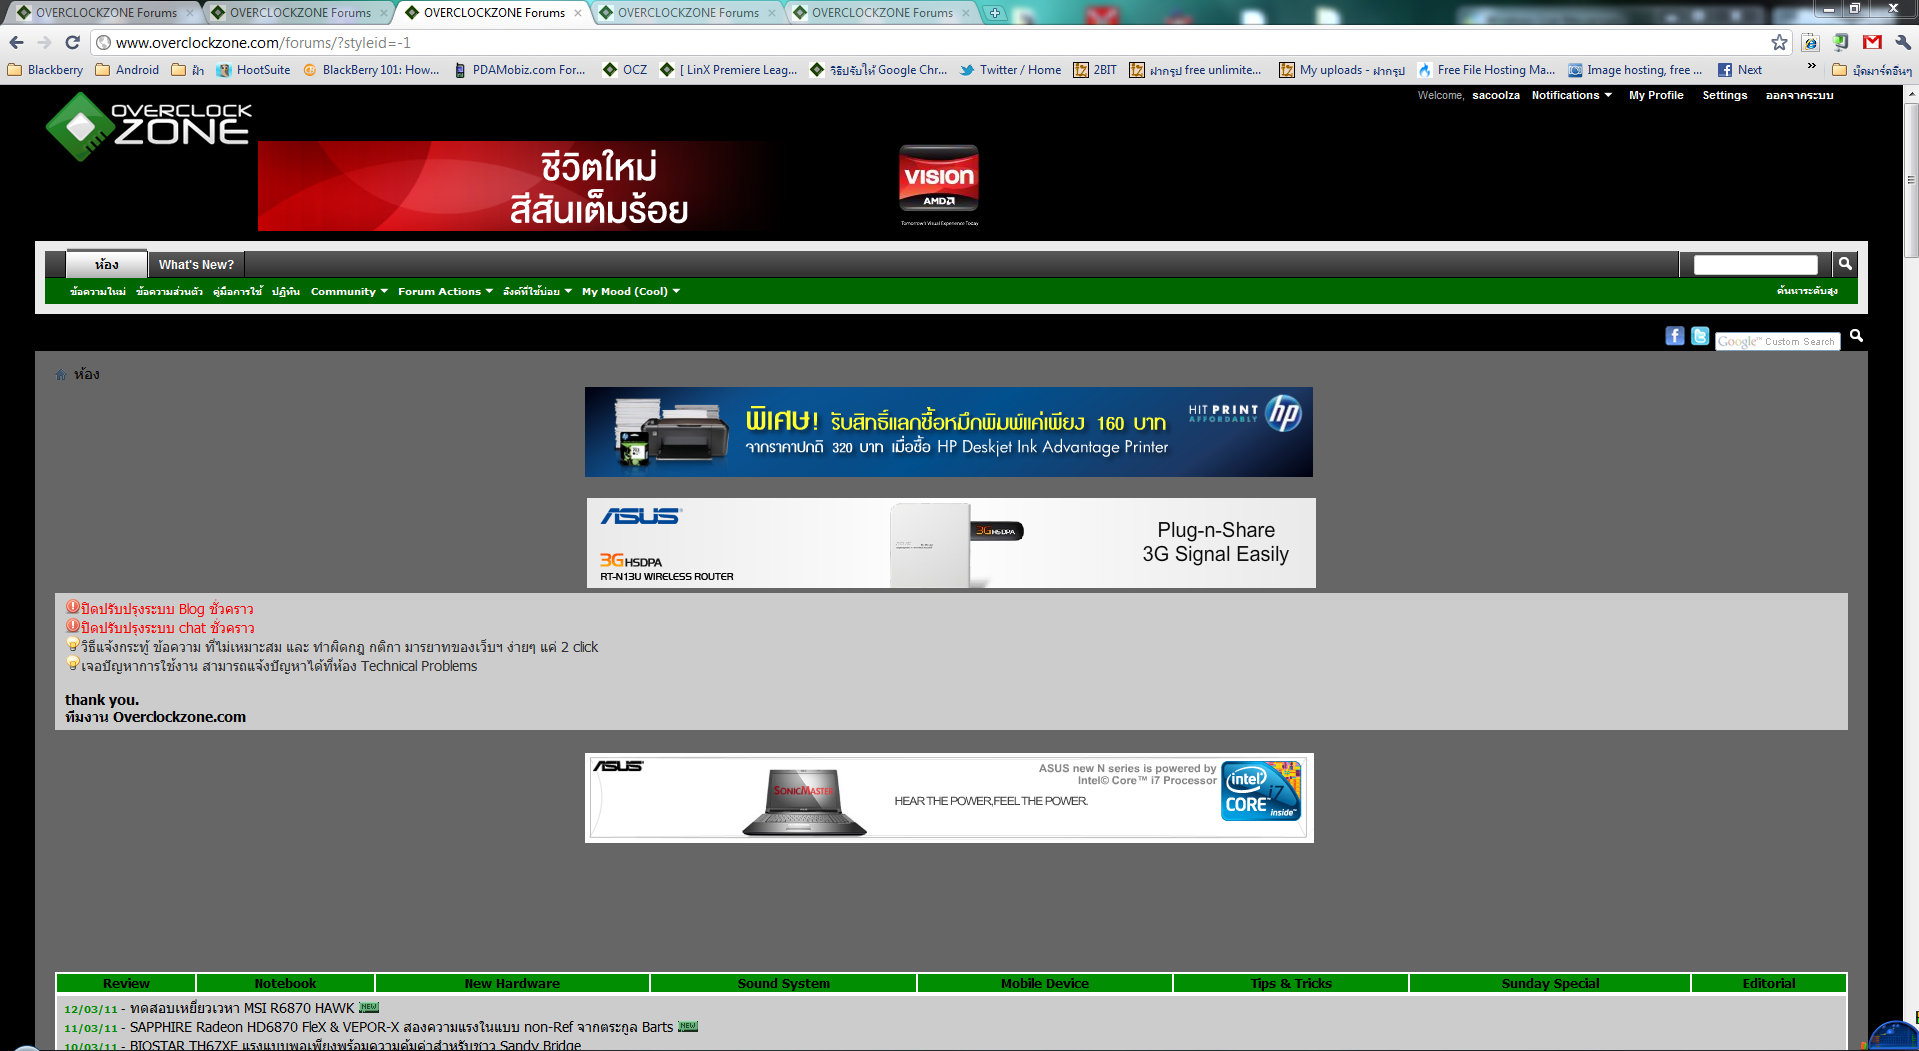
Task: Click the ASUS Plug-n-Share router banner
Action: 951,543
